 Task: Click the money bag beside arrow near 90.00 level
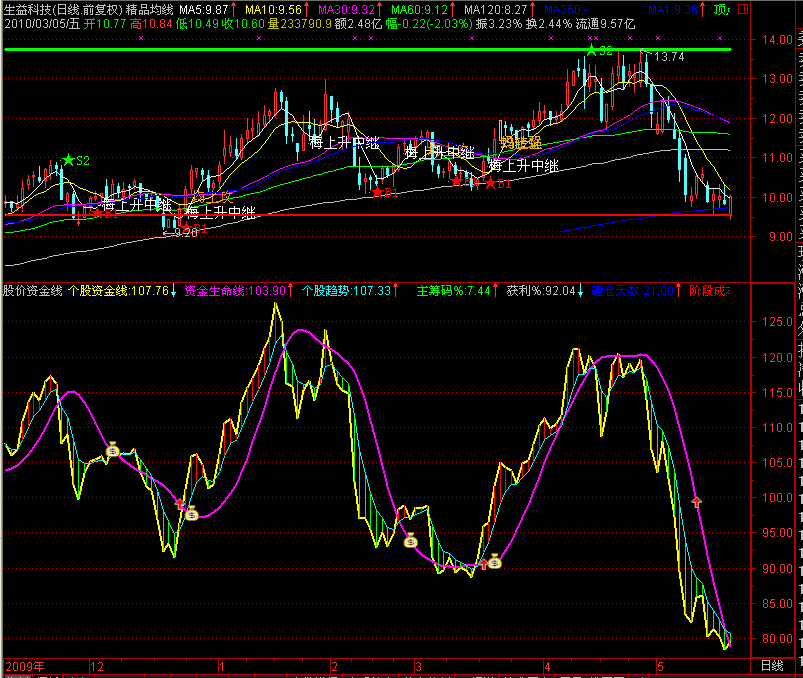coord(495,561)
